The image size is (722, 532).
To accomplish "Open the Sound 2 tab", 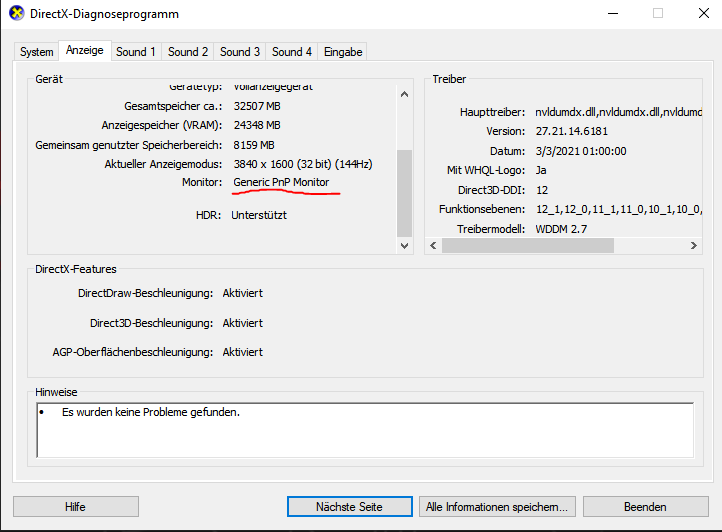I will (x=188, y=52).
